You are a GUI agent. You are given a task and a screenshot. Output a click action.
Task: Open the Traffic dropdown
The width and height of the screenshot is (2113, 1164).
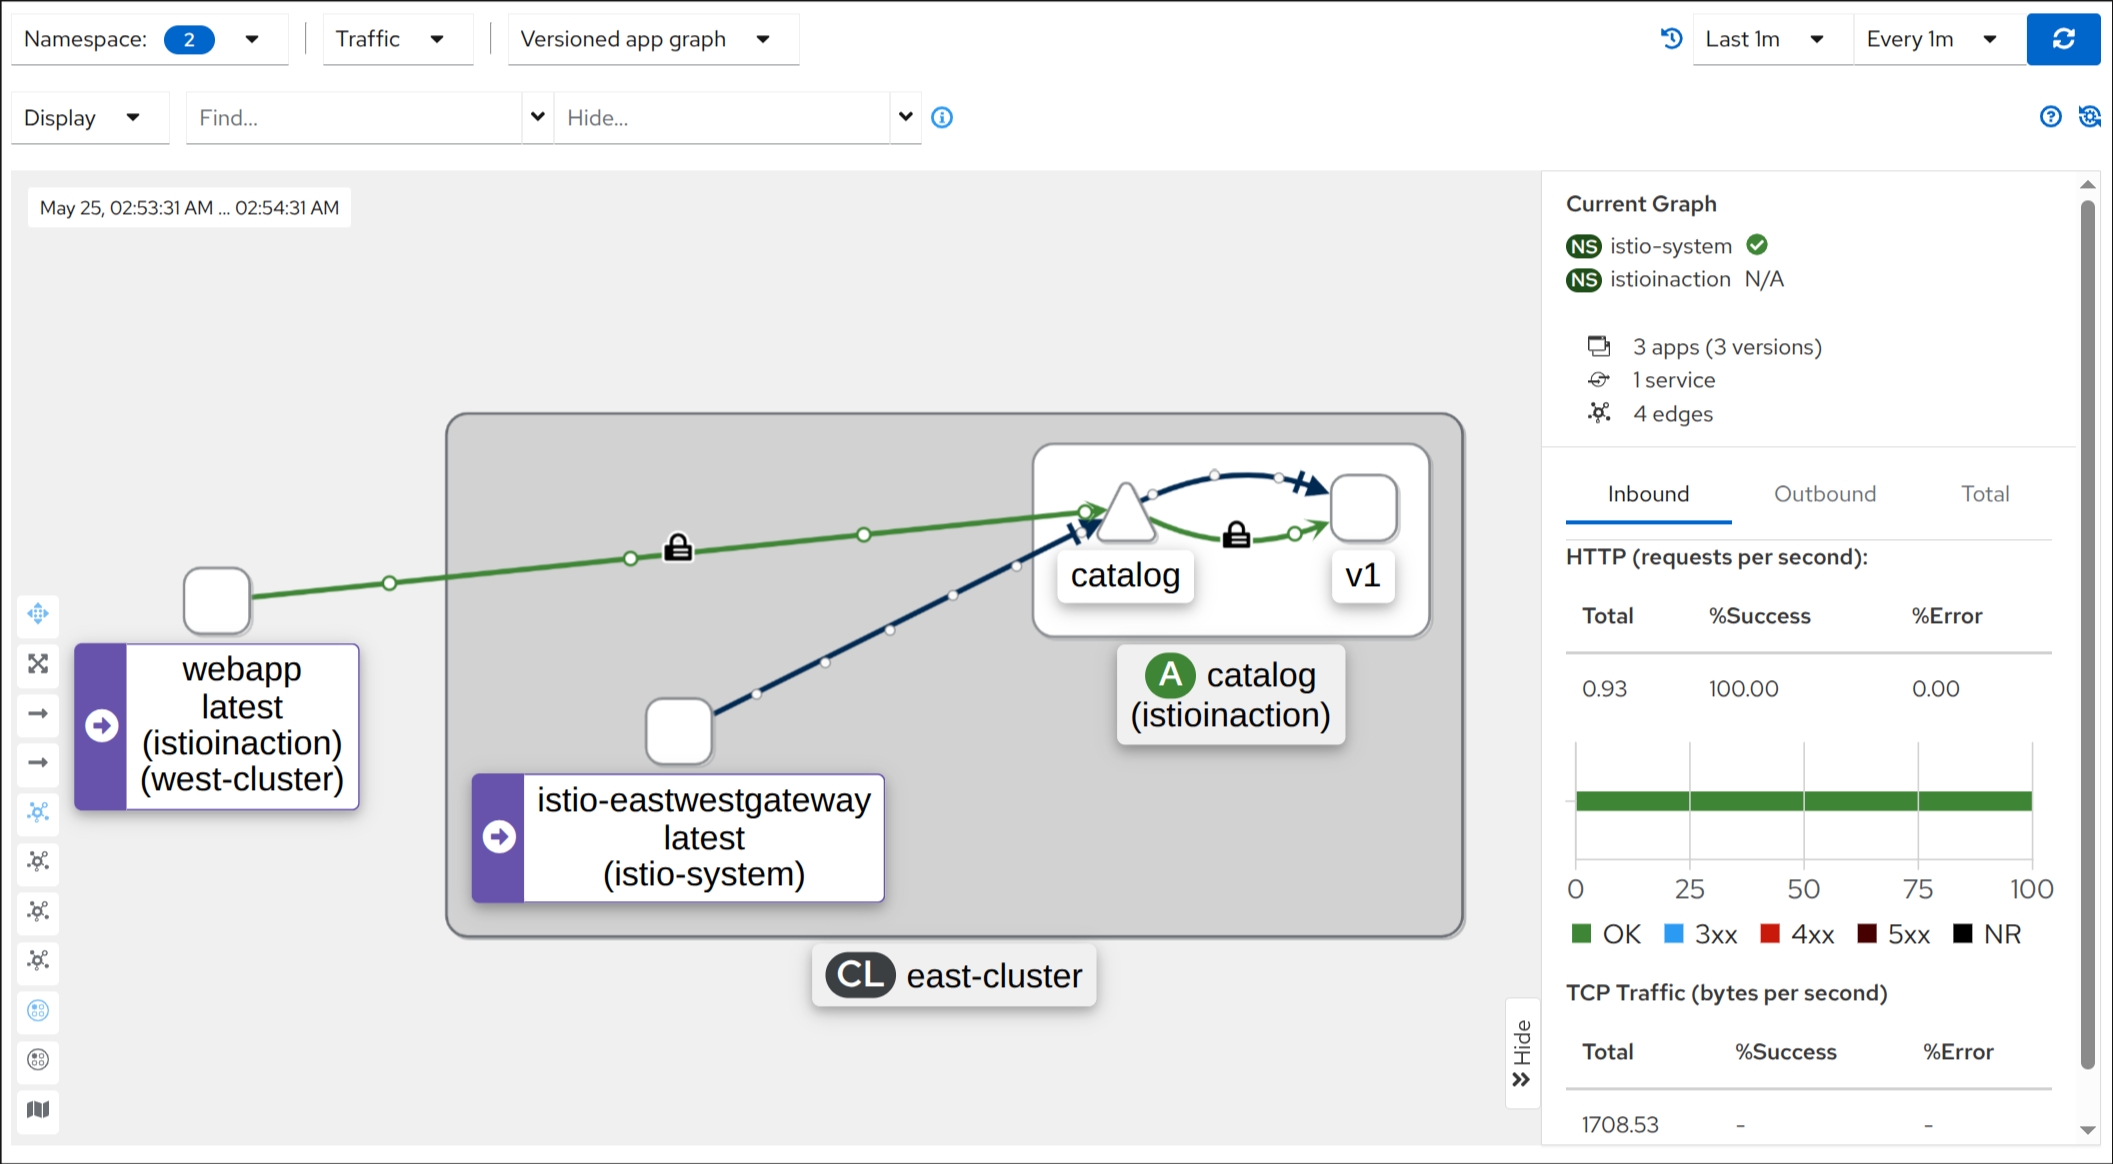[x=397, y=39]
